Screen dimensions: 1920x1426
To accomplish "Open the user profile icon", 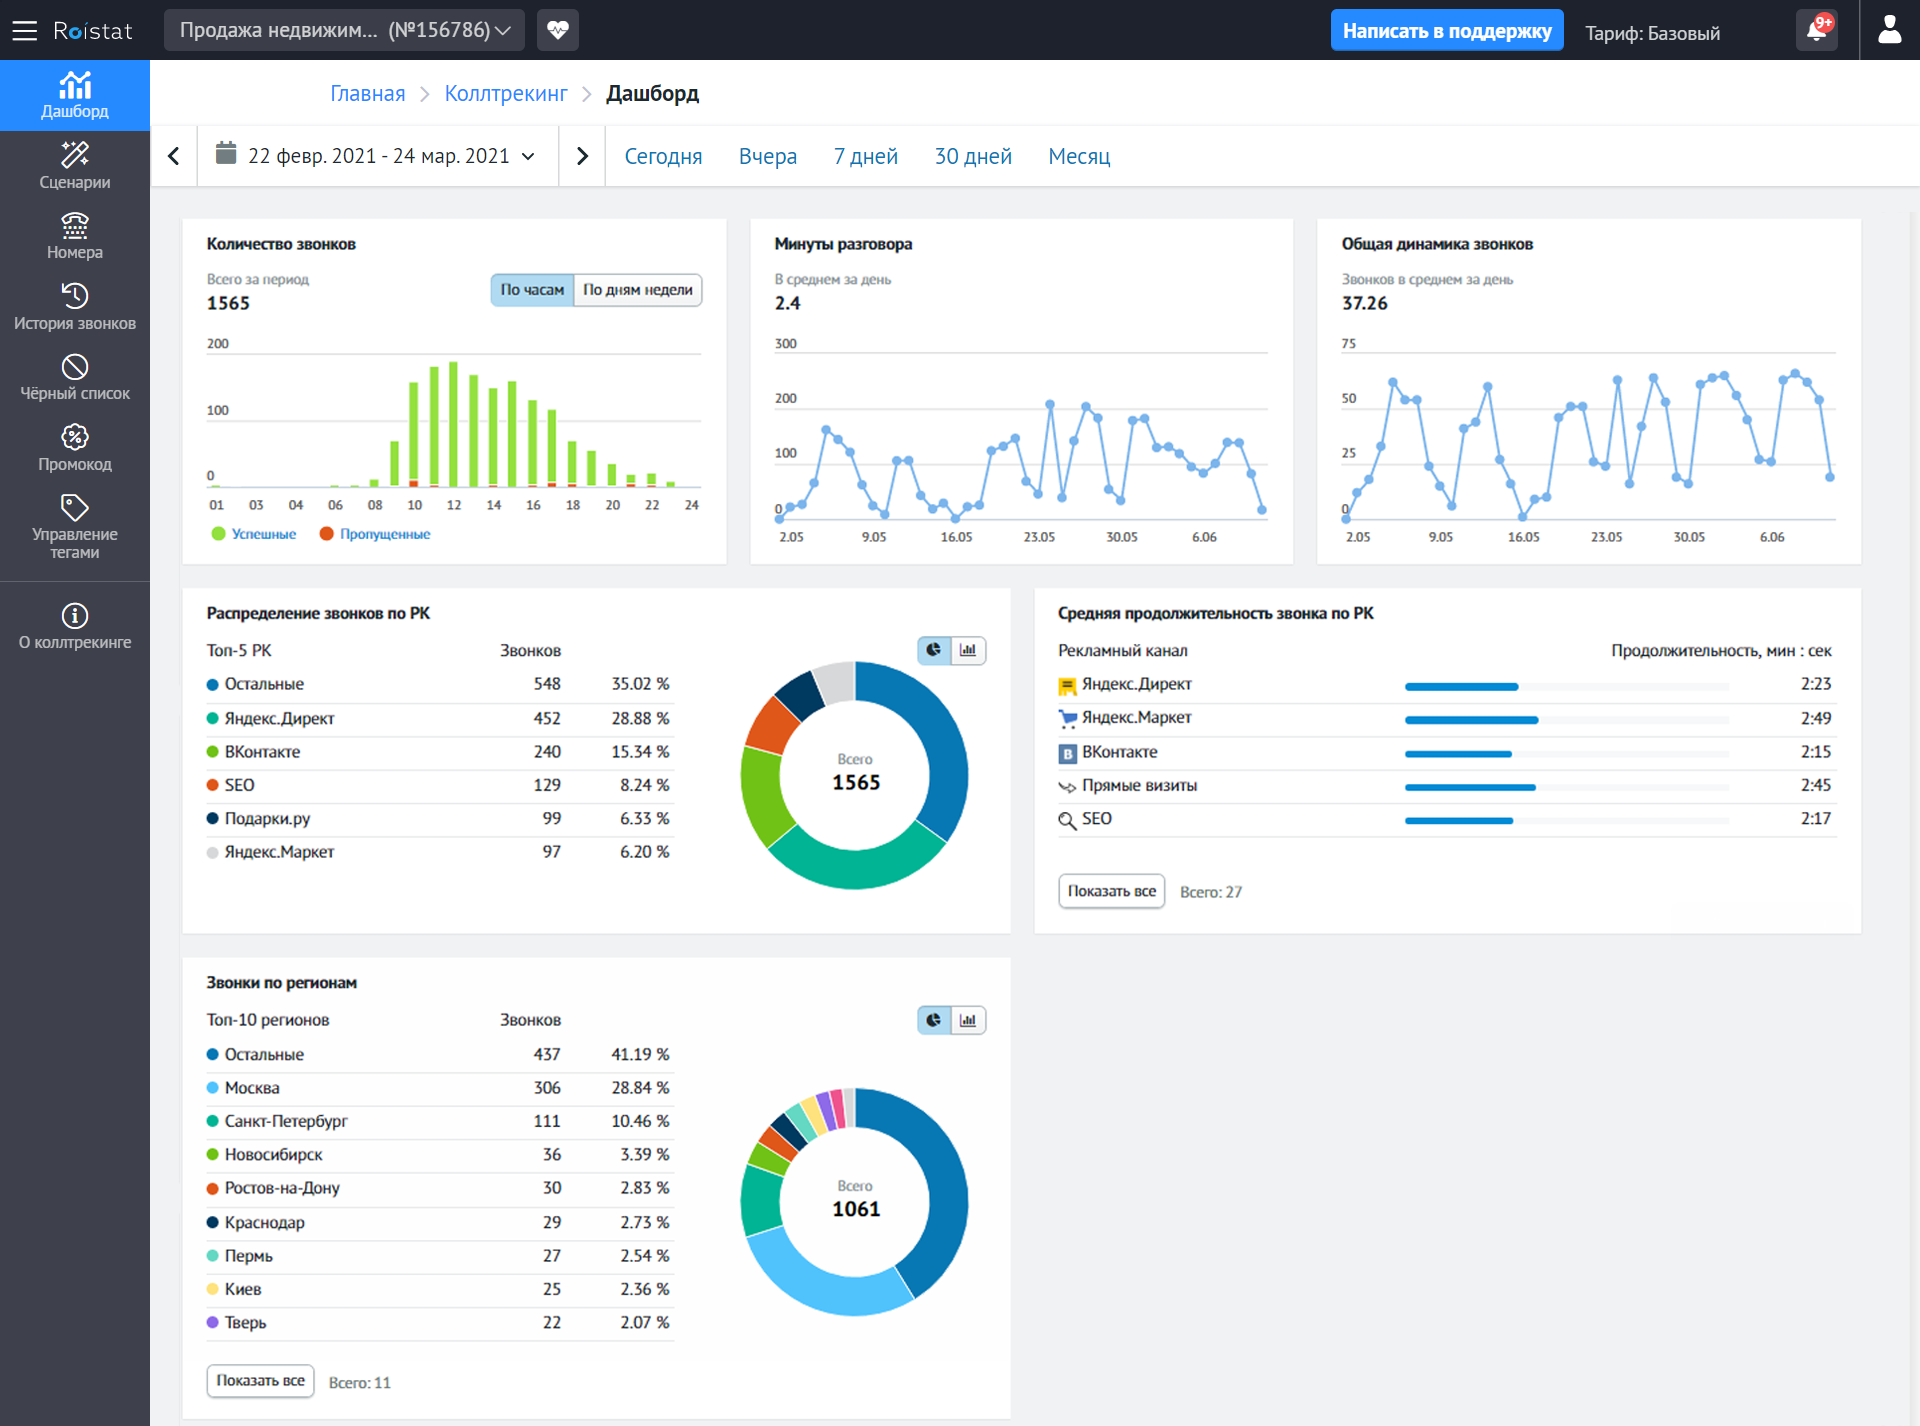I will pos(1889,30).
